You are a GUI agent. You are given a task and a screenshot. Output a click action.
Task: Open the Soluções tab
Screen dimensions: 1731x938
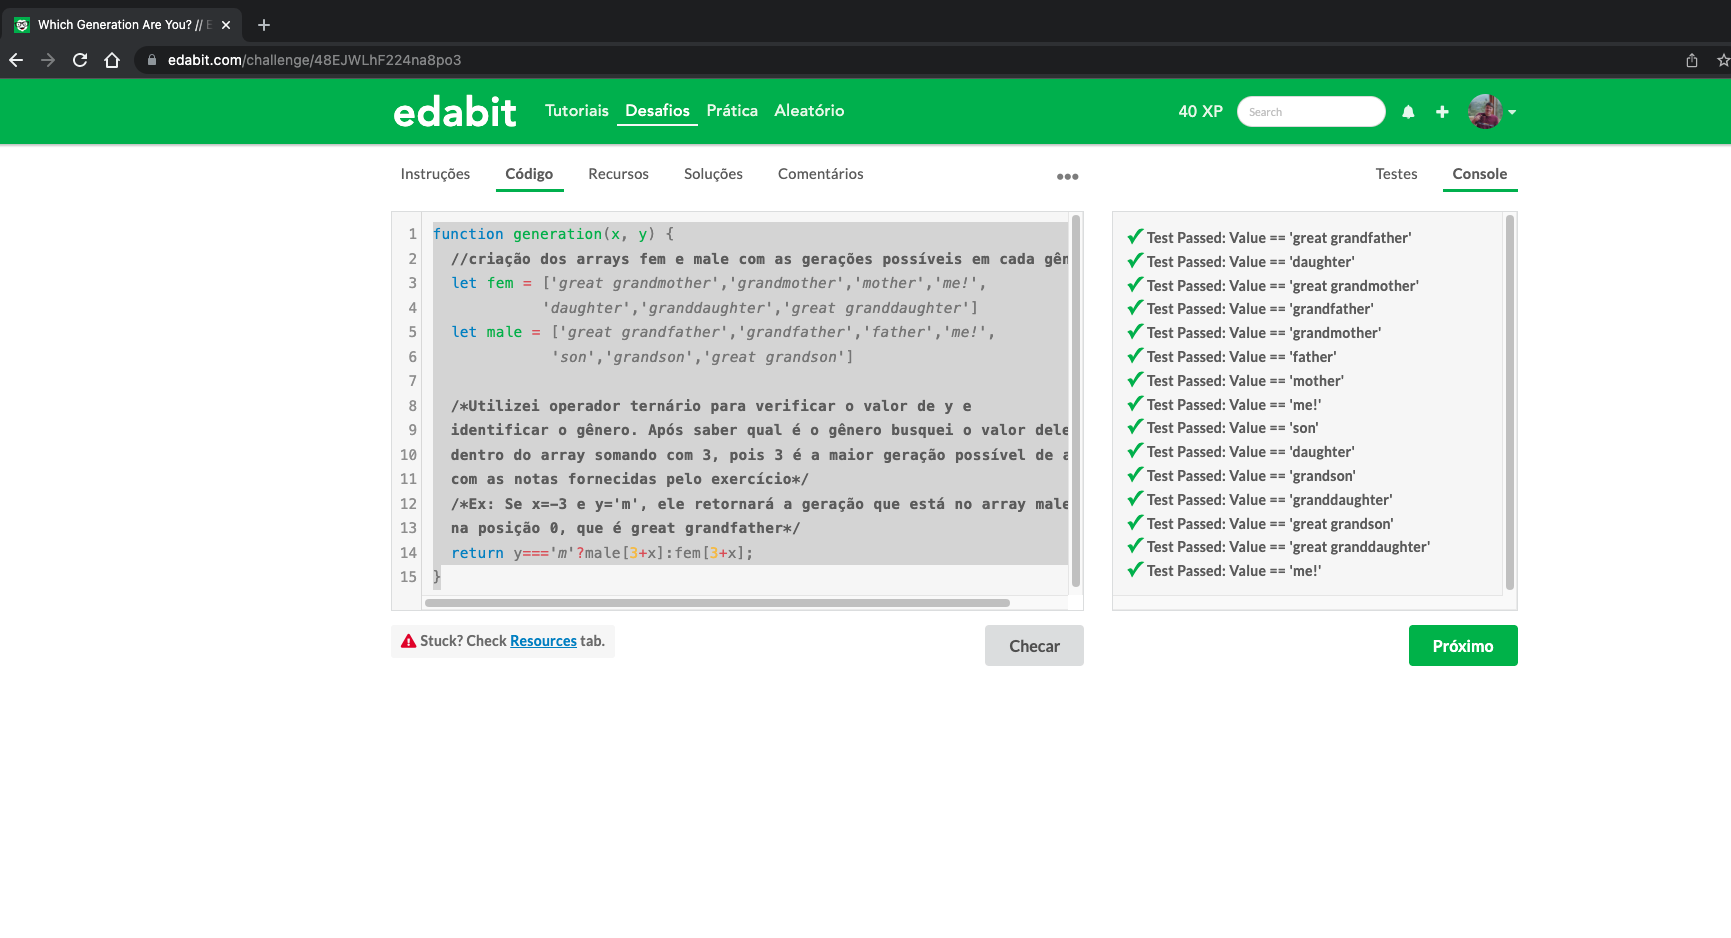713,173
